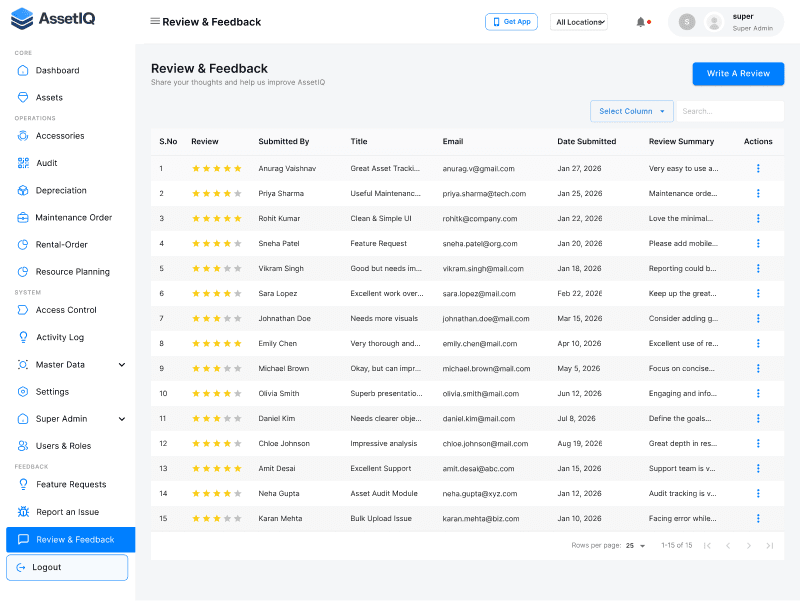Open actions menu for Rohit Kumar
This screenshot has height=601, width=800.
point(758,218)
